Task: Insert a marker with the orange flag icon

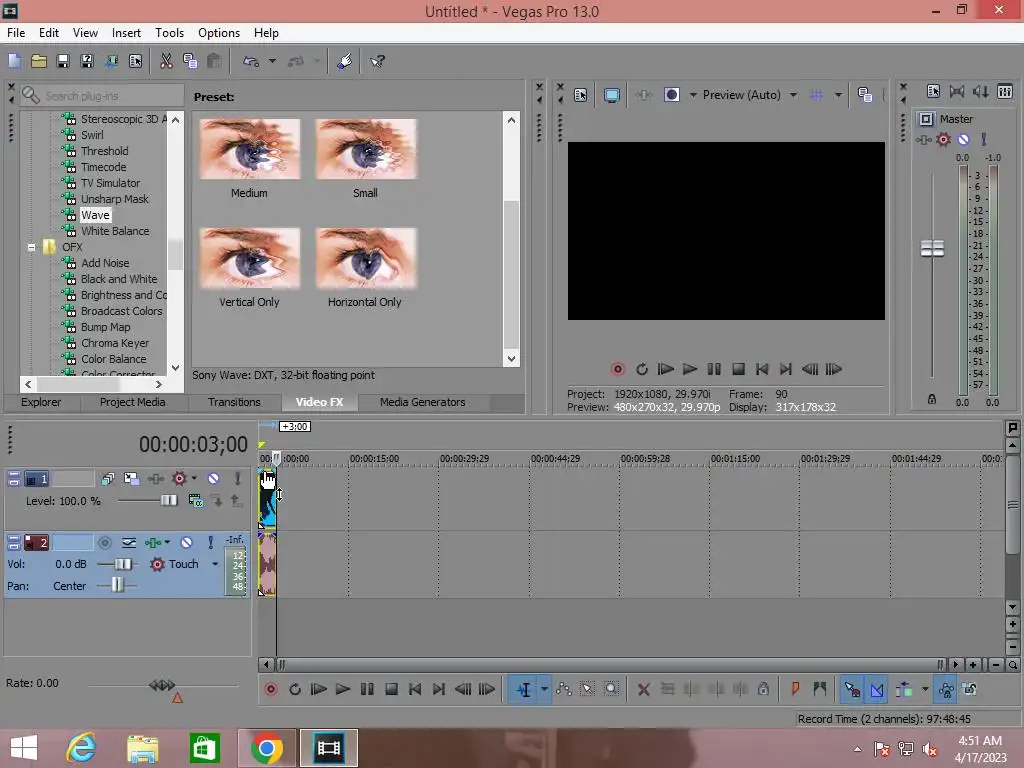Action: point(795,689)
